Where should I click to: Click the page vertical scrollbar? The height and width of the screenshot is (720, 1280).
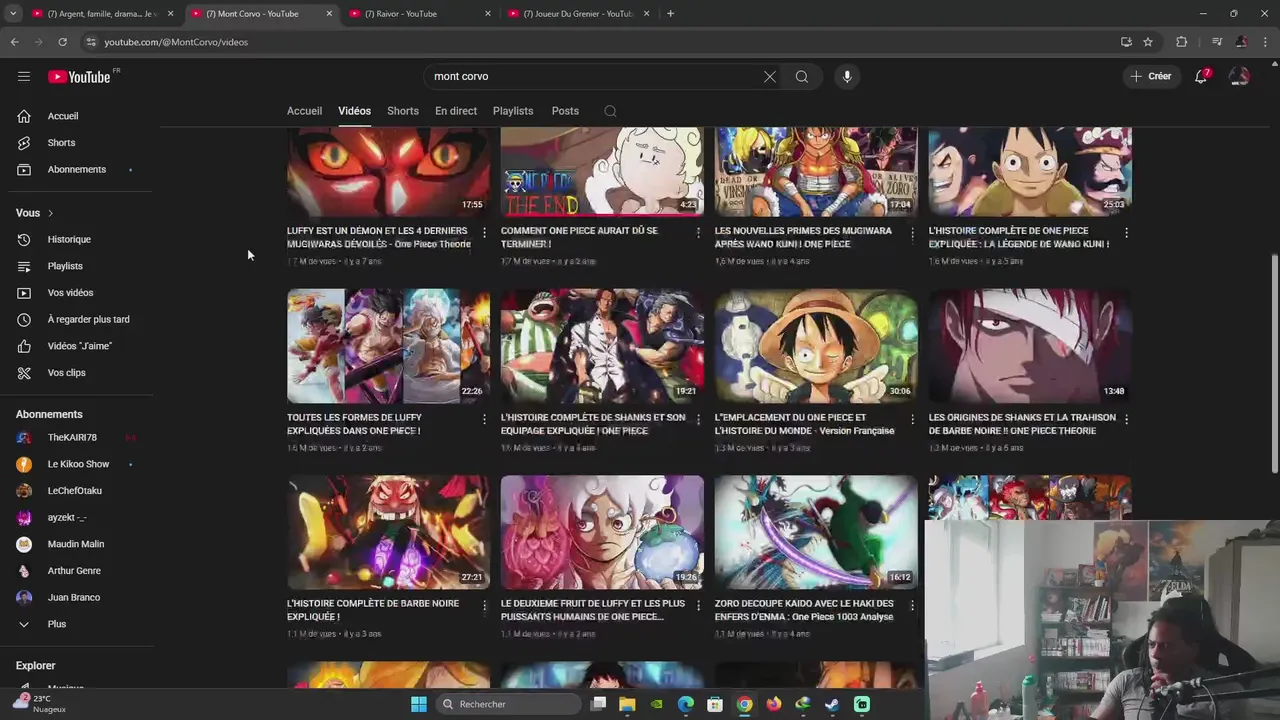tap(1274, 365)
